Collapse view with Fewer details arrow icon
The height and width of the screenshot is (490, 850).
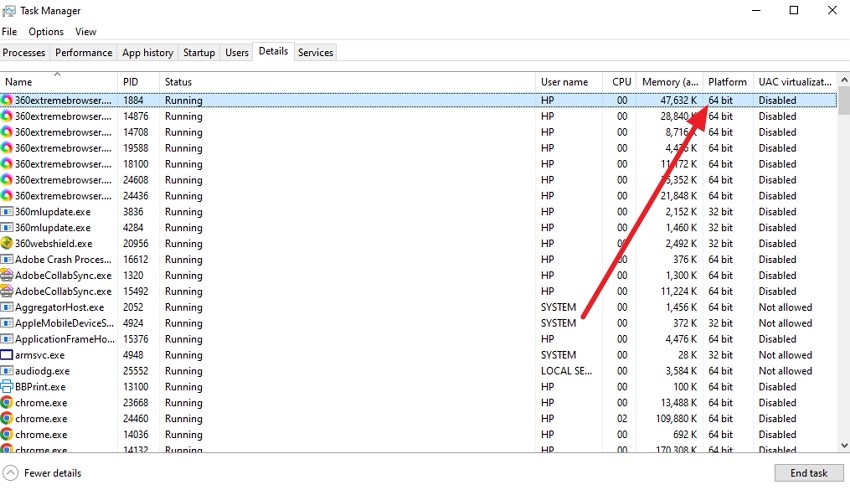point(10,473)
